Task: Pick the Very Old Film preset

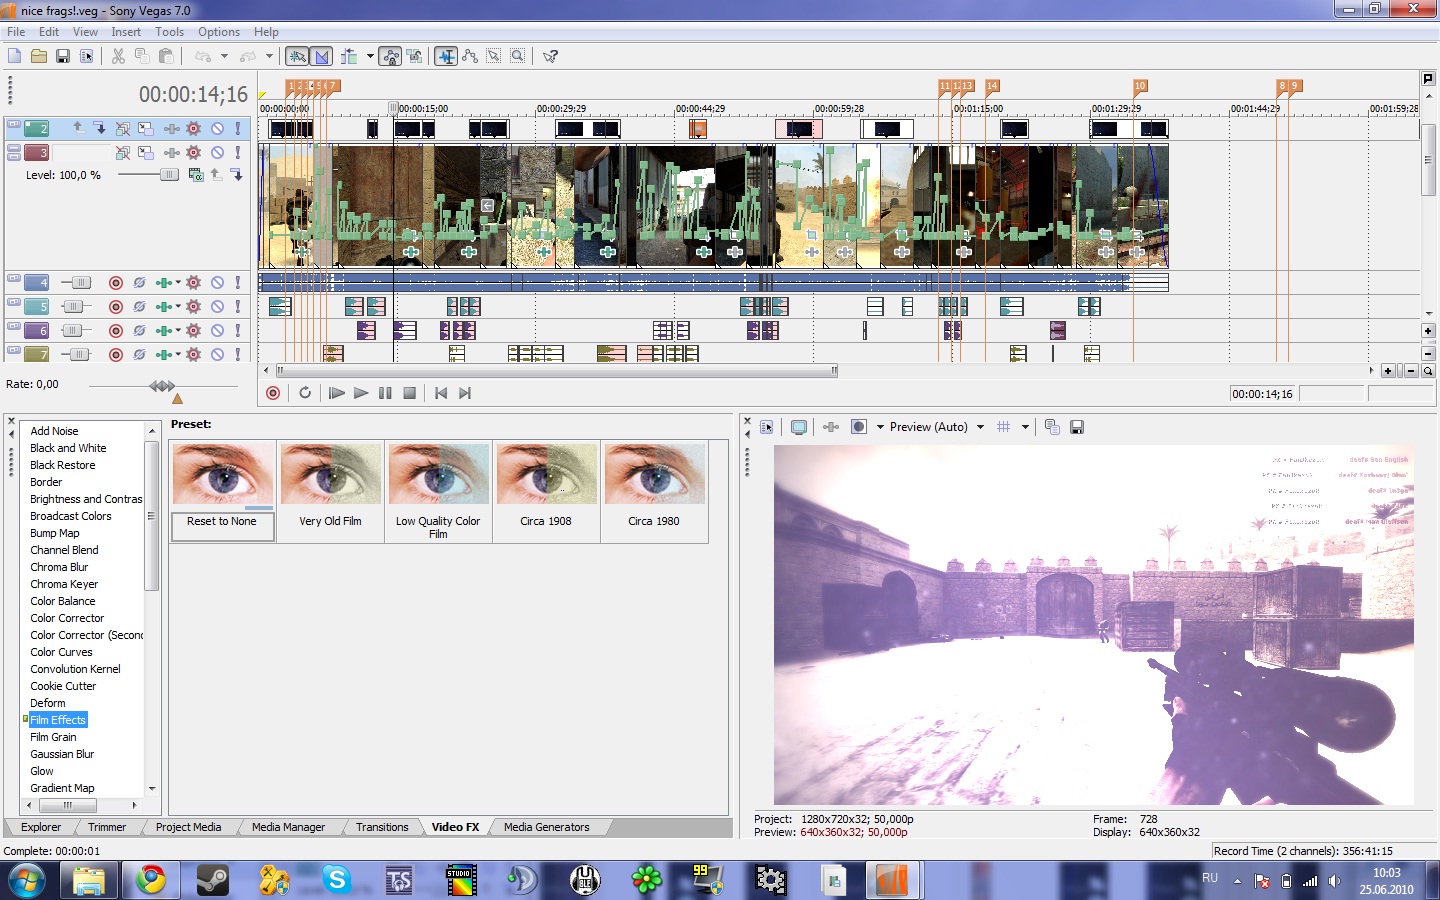Action: [x=331, y=492]
